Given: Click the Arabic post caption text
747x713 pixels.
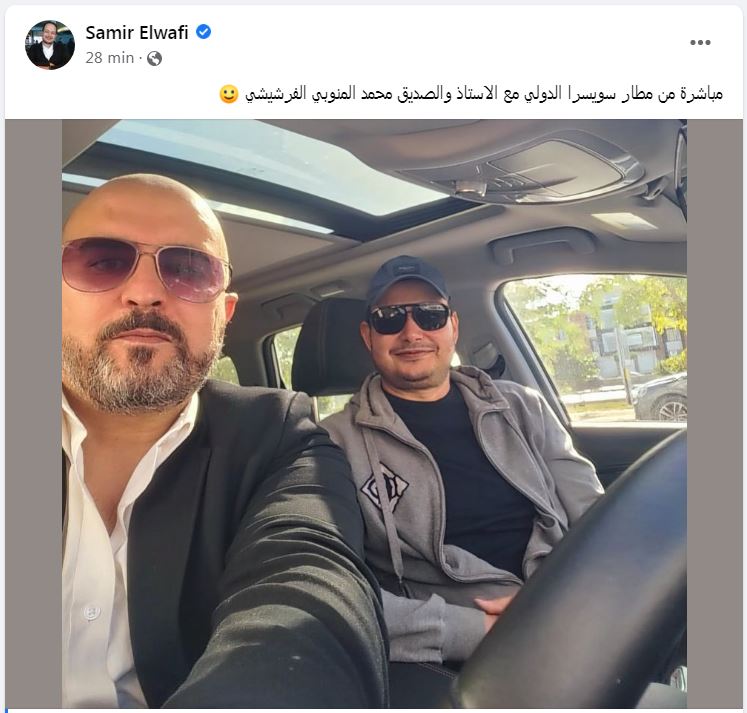Looking at the screenshot, I should click(484, 93).
